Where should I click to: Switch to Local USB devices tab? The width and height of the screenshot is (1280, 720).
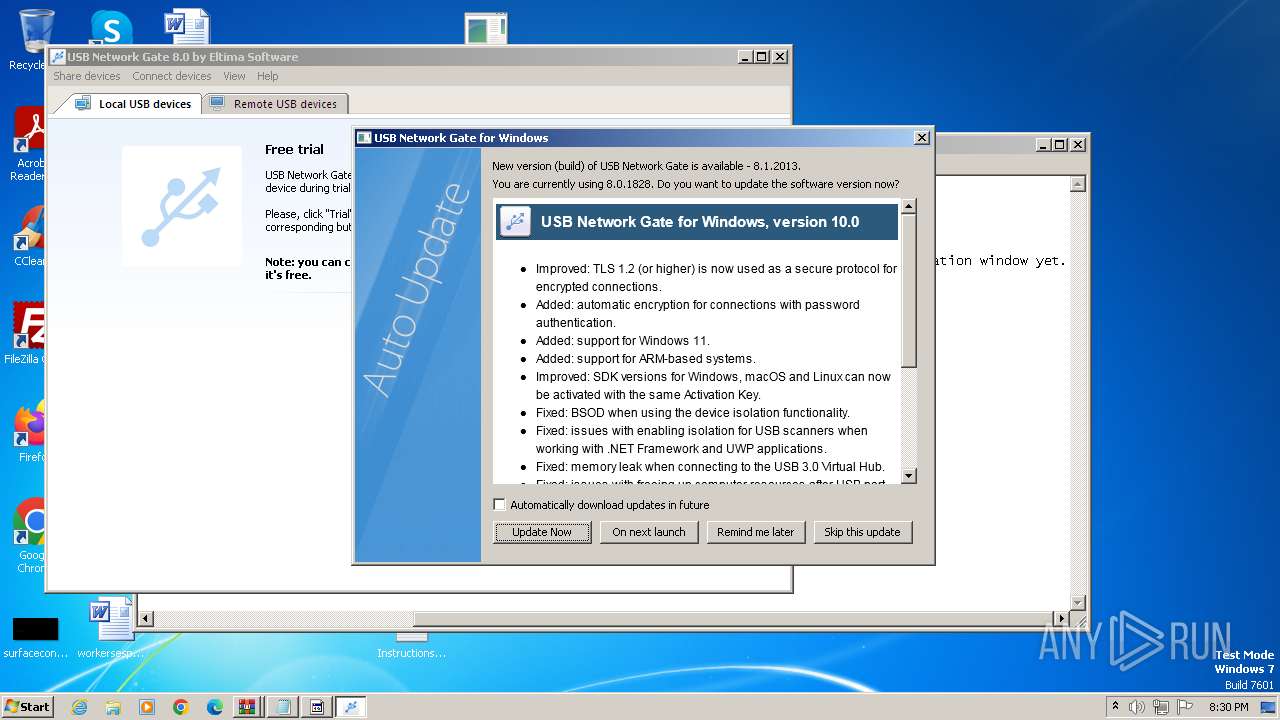click(x=132, y=104)
